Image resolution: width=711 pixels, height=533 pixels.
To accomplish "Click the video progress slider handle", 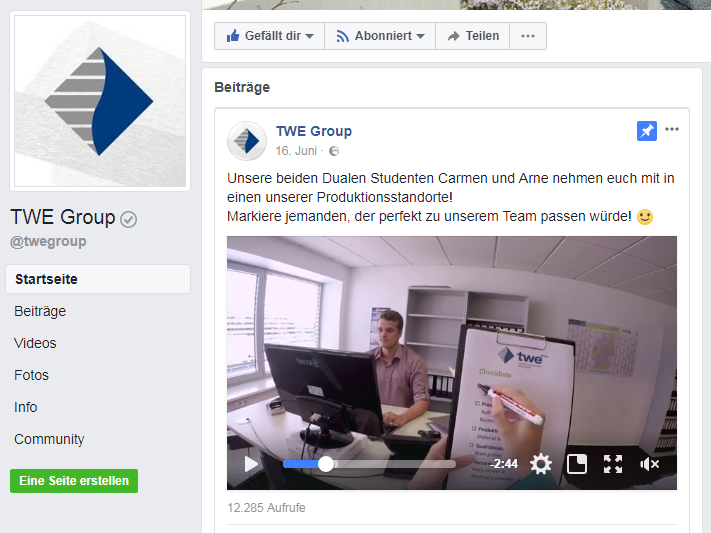I will (x=326, y=464).
